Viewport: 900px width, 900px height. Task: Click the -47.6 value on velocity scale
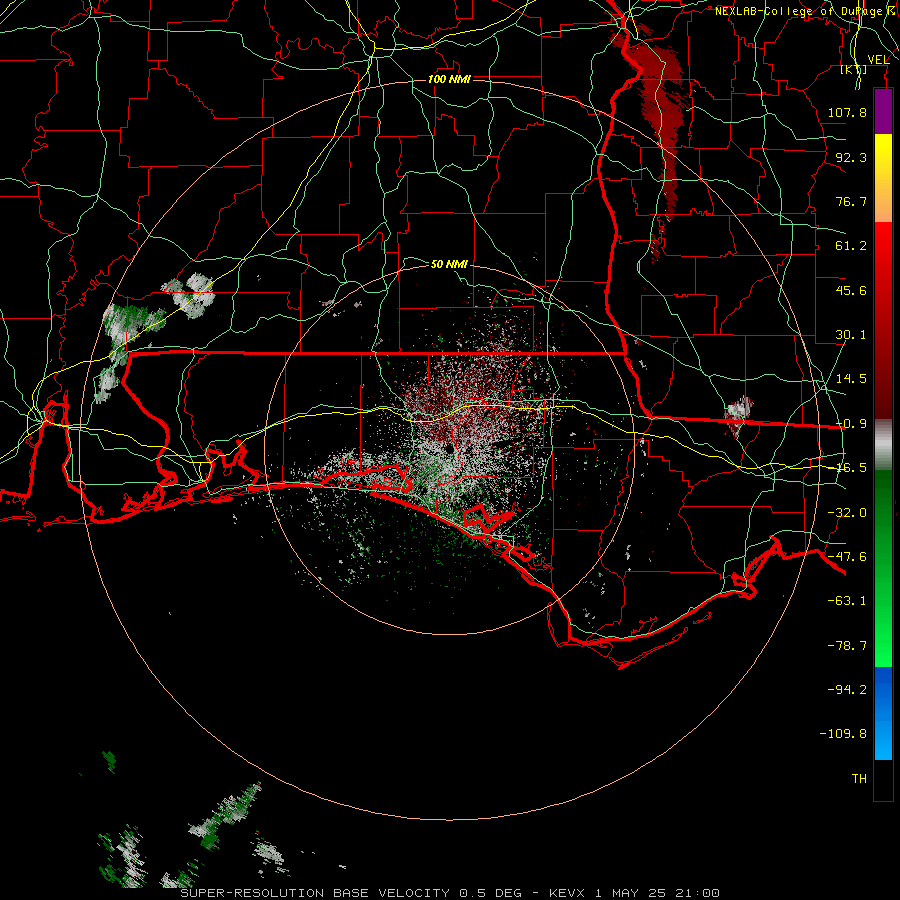(x=847, y=557)
